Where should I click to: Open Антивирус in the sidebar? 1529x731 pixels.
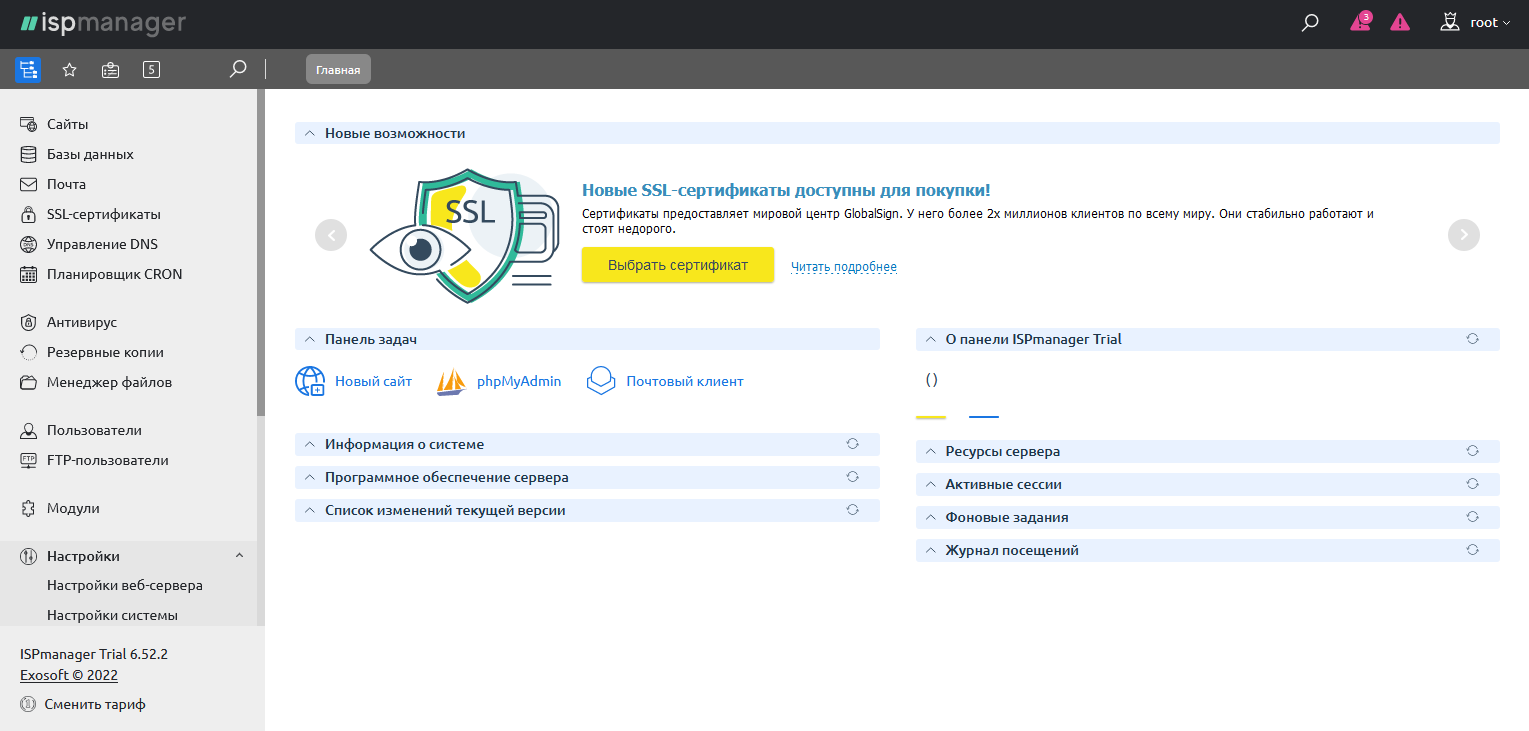click(82, 322)
